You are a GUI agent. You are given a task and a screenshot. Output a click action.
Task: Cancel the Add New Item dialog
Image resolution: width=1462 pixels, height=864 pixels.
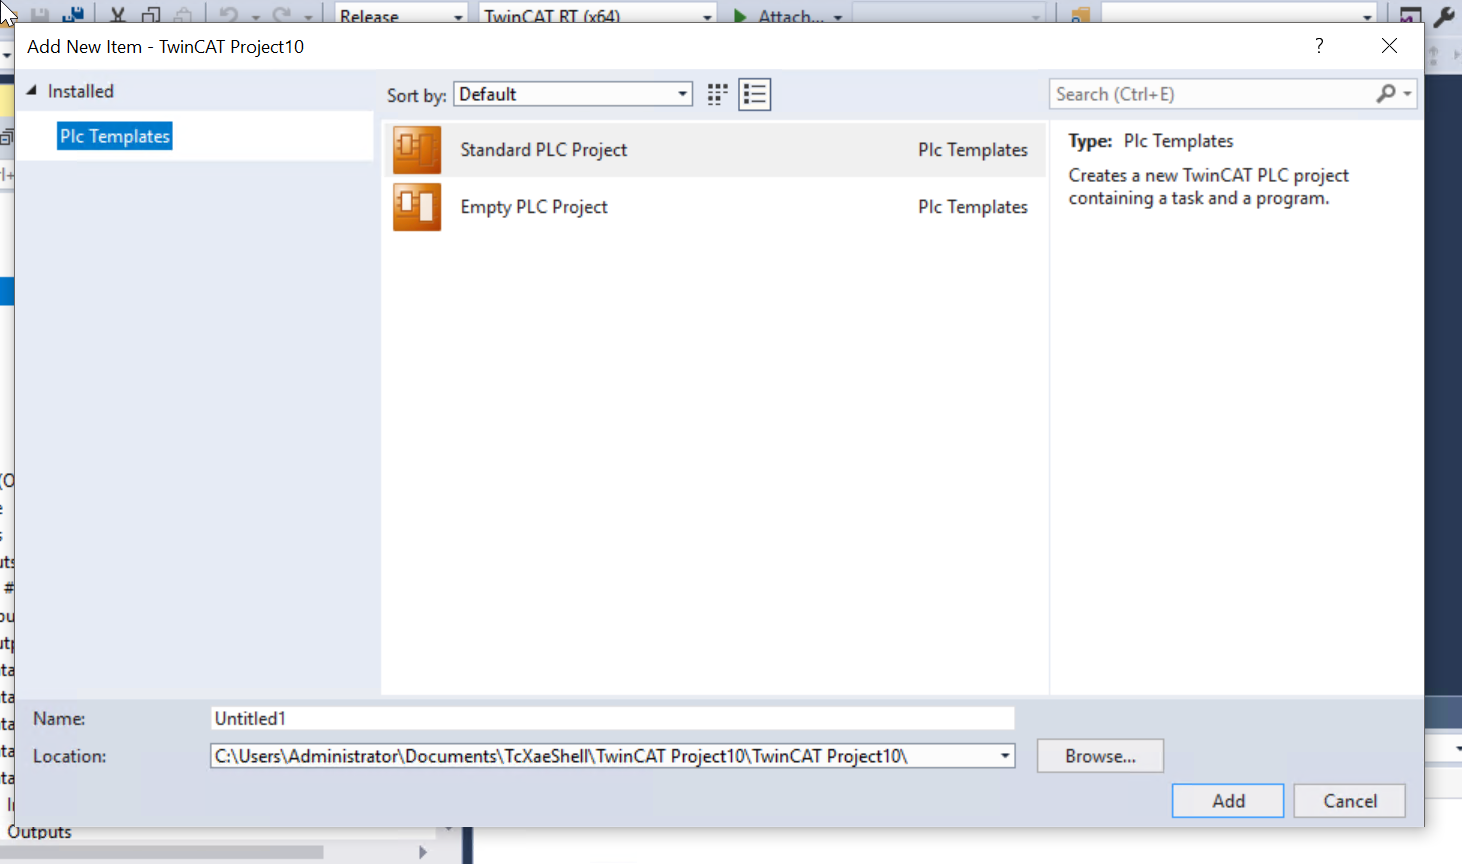[1350, 801]
